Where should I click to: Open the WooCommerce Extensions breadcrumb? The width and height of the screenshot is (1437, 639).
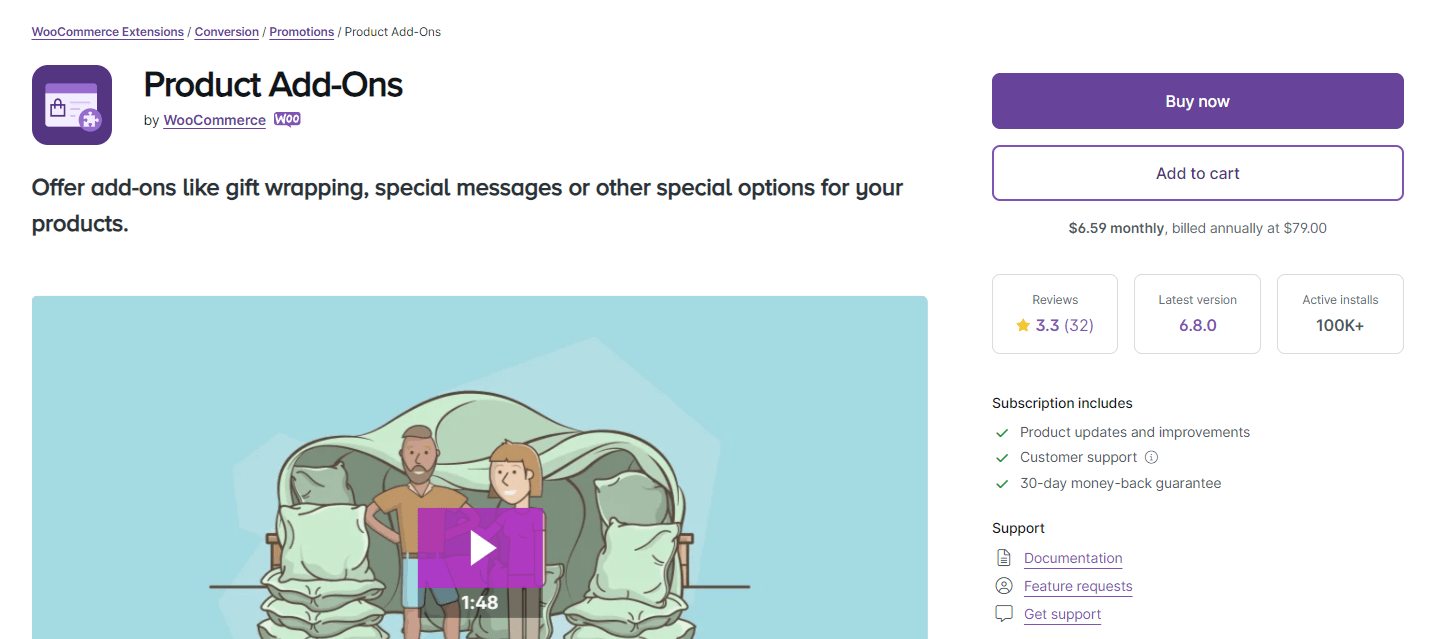[107, 31]
